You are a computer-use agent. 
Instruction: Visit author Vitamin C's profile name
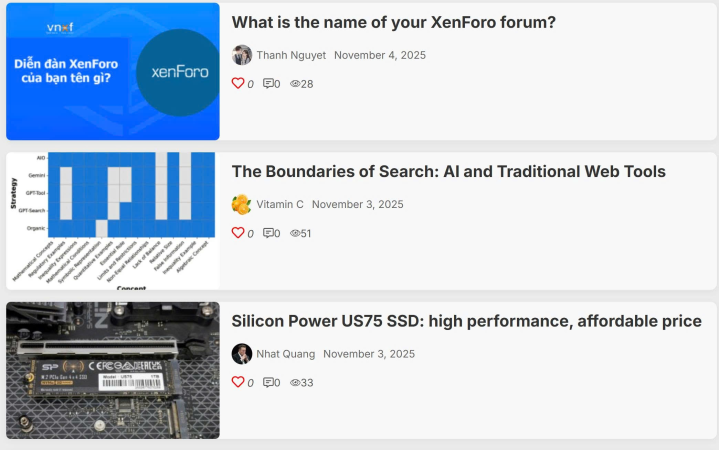[x=280, y=204]
